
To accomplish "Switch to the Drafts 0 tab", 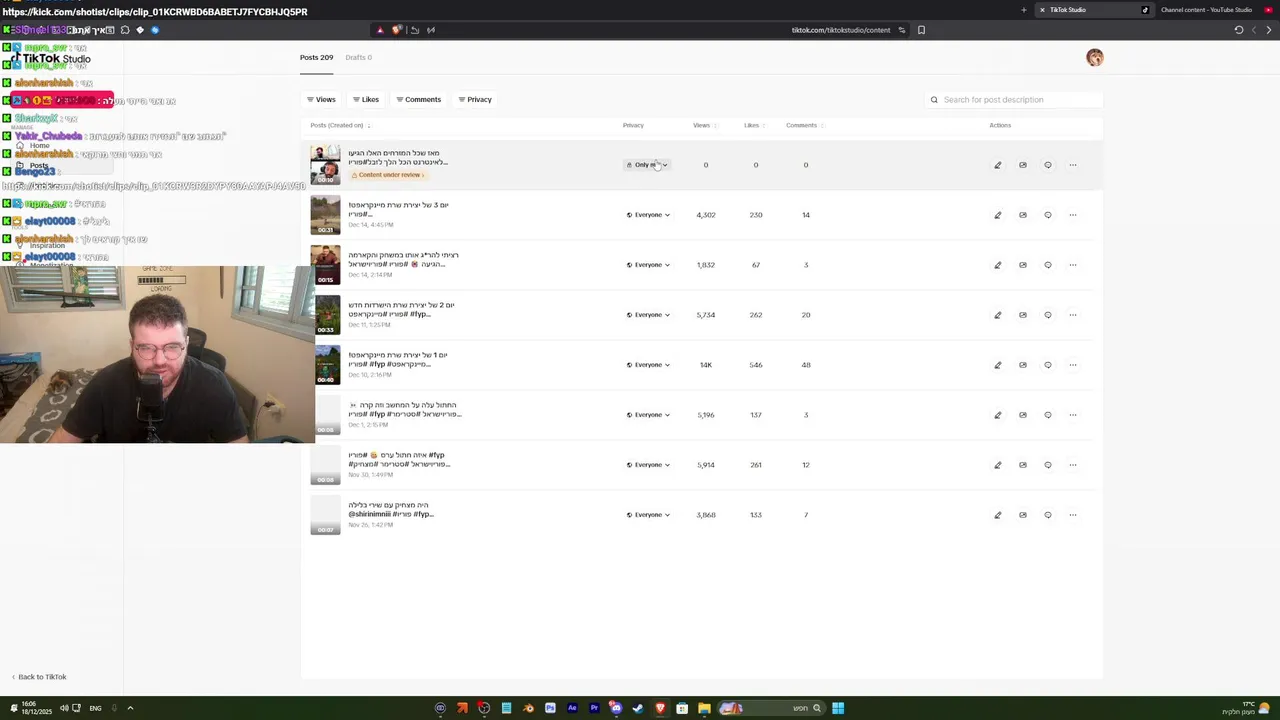I will (x=358, y=57).
